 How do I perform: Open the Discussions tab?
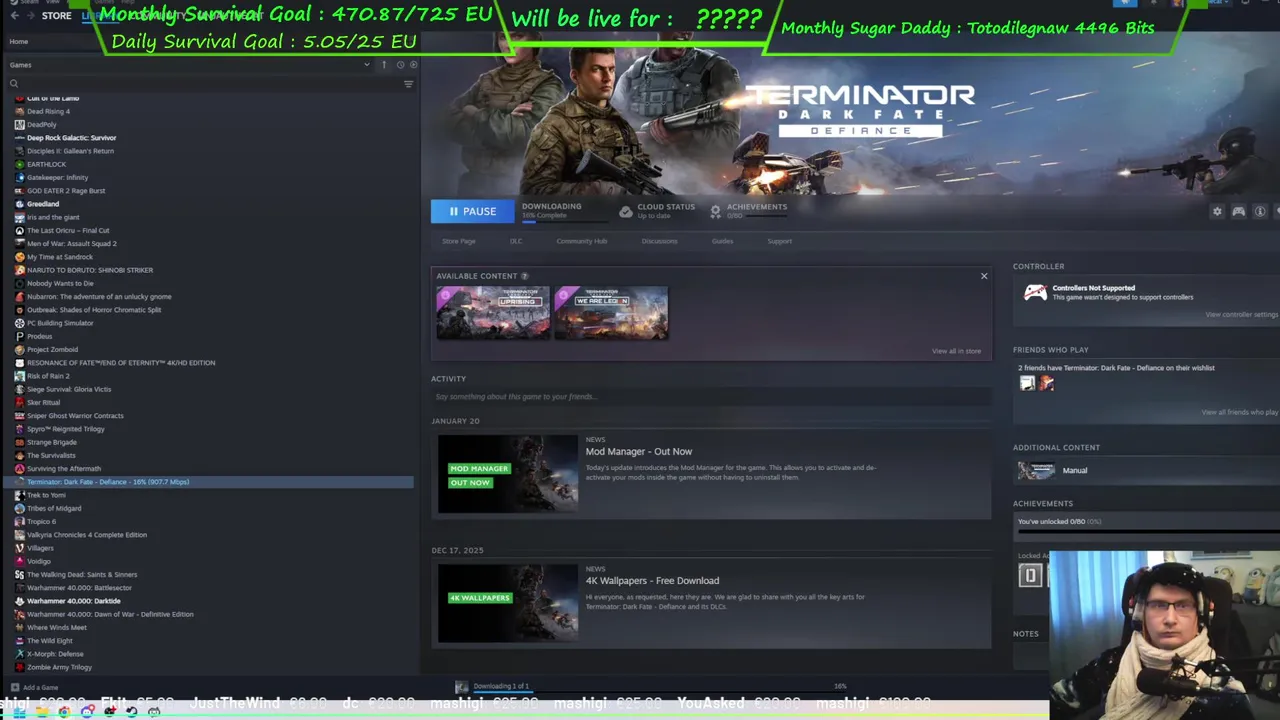coord(659,241)
